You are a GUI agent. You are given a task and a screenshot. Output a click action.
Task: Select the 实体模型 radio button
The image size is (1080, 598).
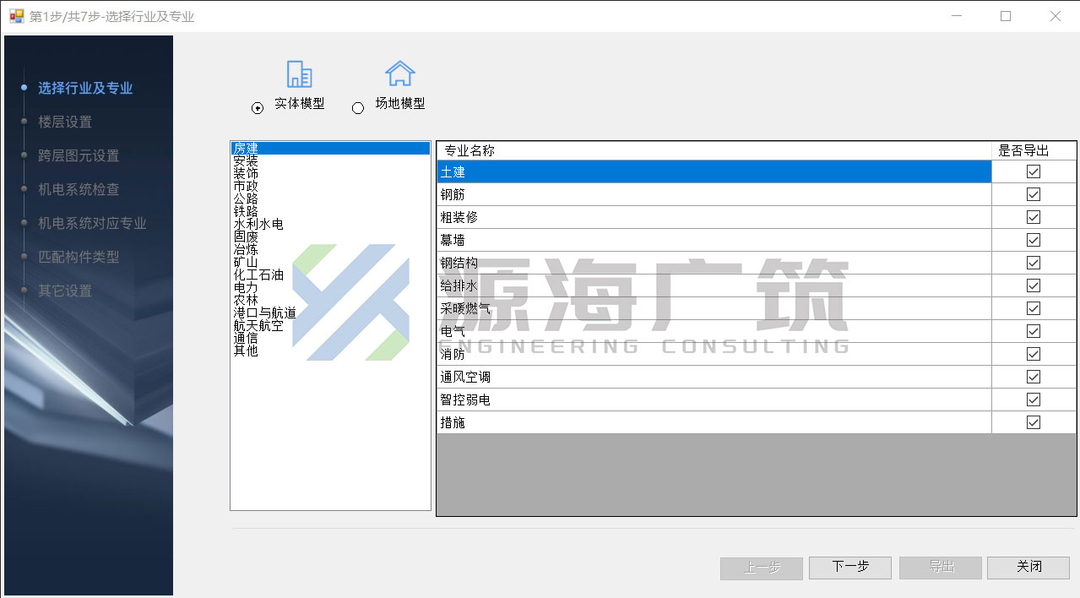click(x=258, y=108)
